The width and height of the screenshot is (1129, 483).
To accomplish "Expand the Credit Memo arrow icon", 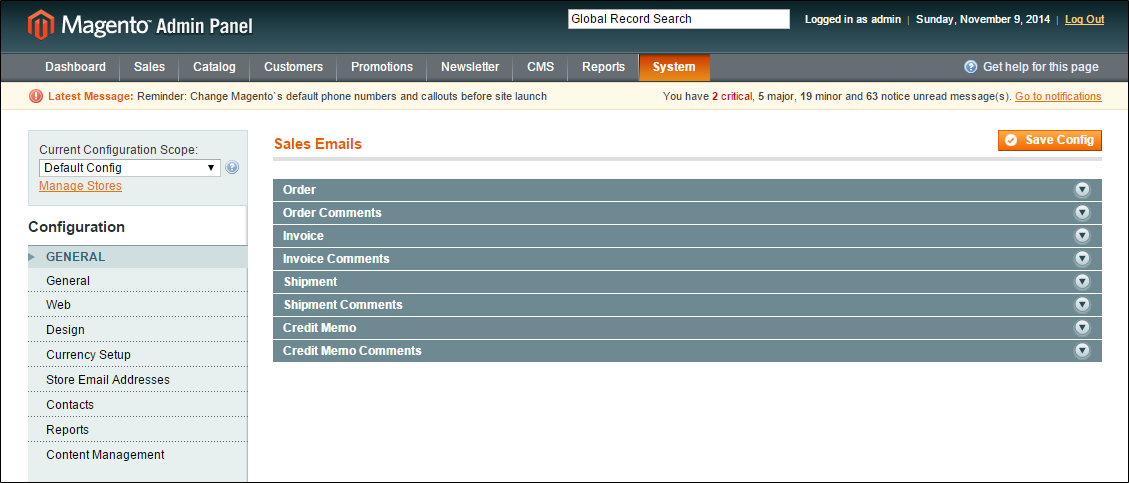I will coord(1082,328).
